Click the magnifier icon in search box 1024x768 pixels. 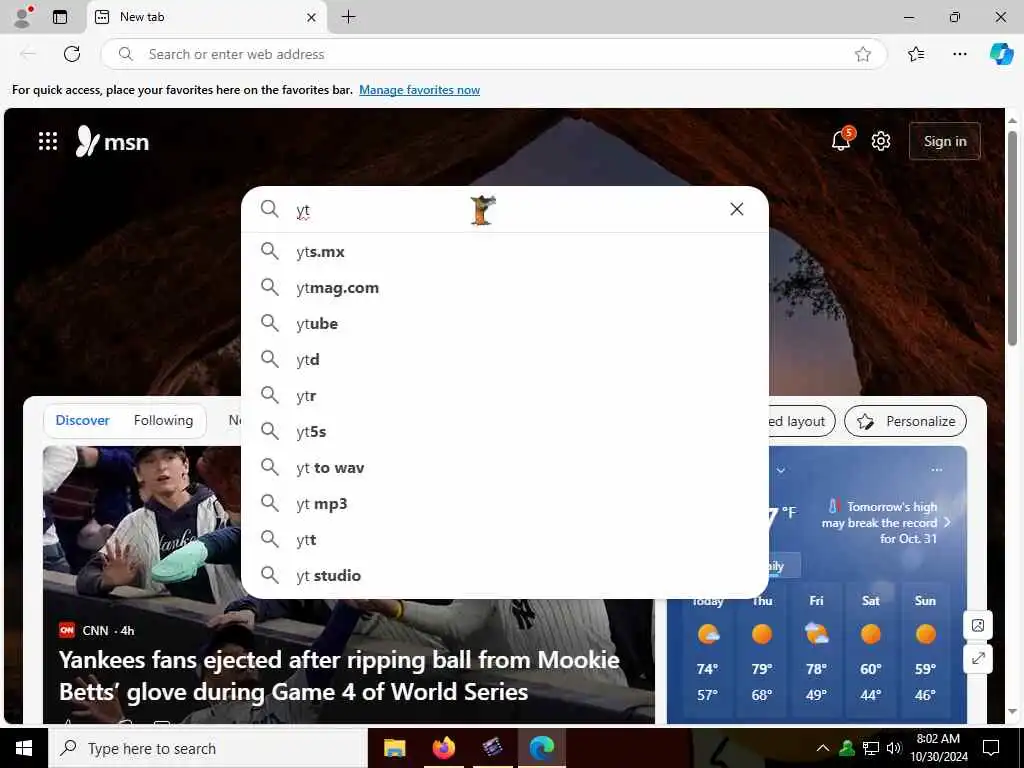[x=269, y=209]
